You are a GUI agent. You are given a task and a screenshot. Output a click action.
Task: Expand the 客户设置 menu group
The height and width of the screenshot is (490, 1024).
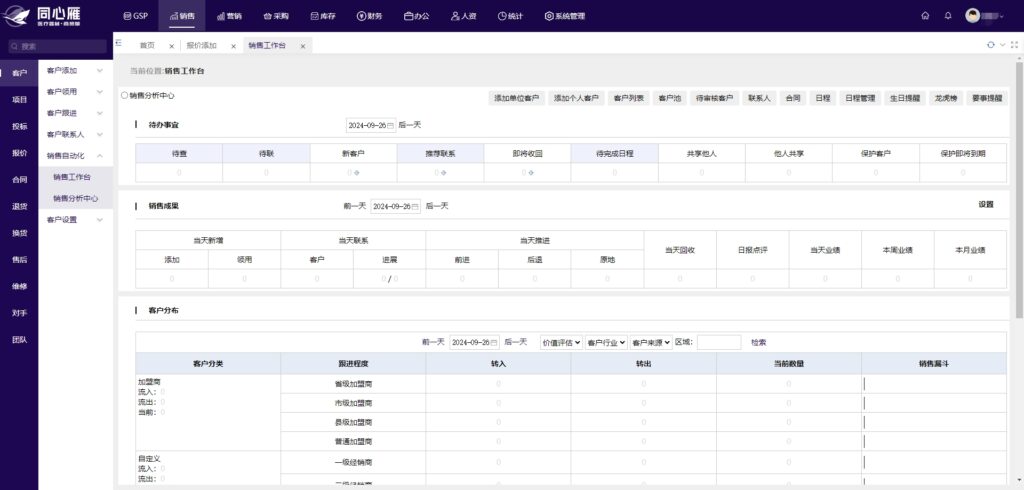[74, 220]
